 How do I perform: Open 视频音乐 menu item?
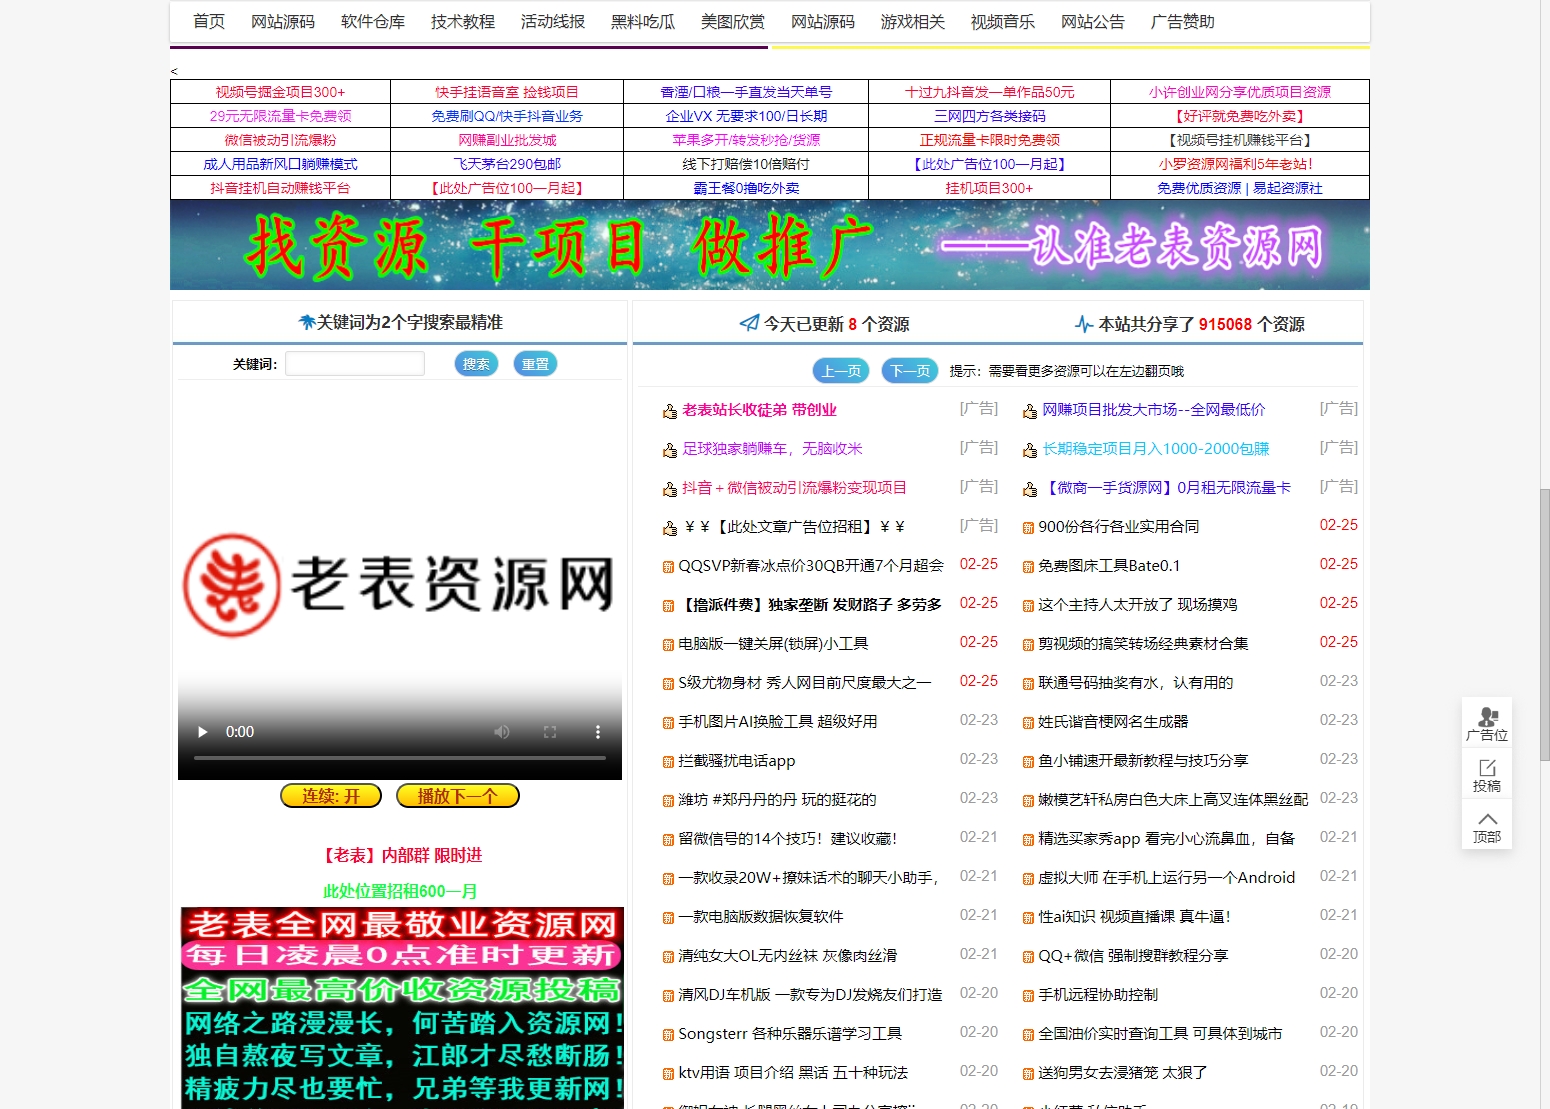click(1003, 21)
